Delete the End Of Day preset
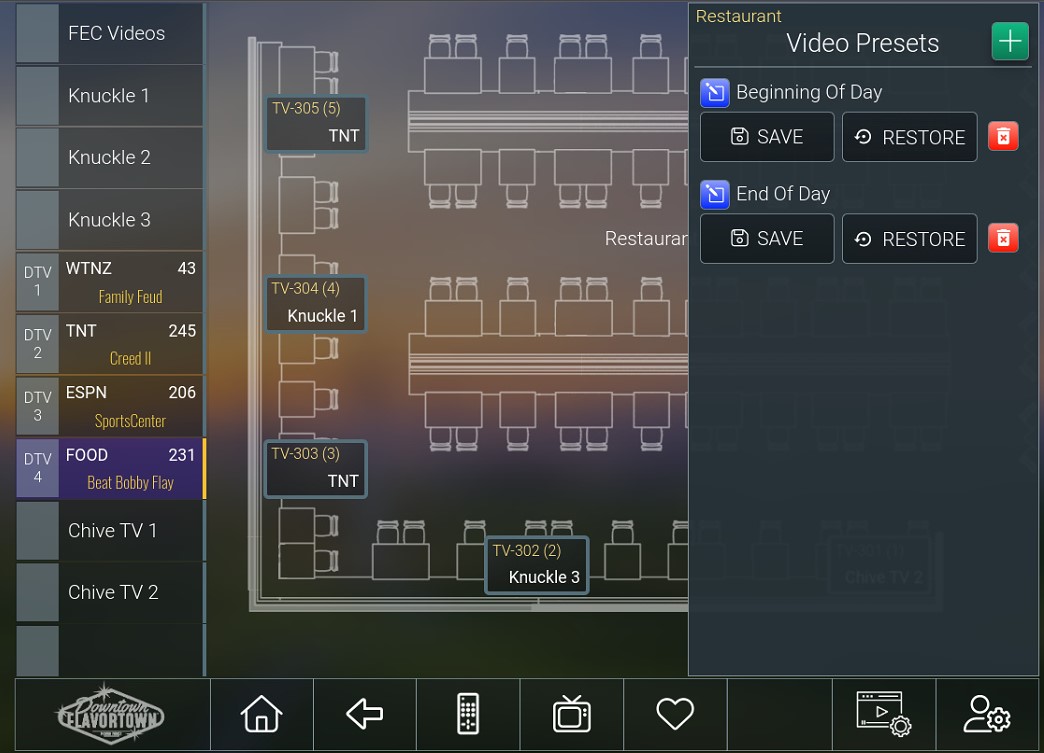 [x=1003, y=238]
